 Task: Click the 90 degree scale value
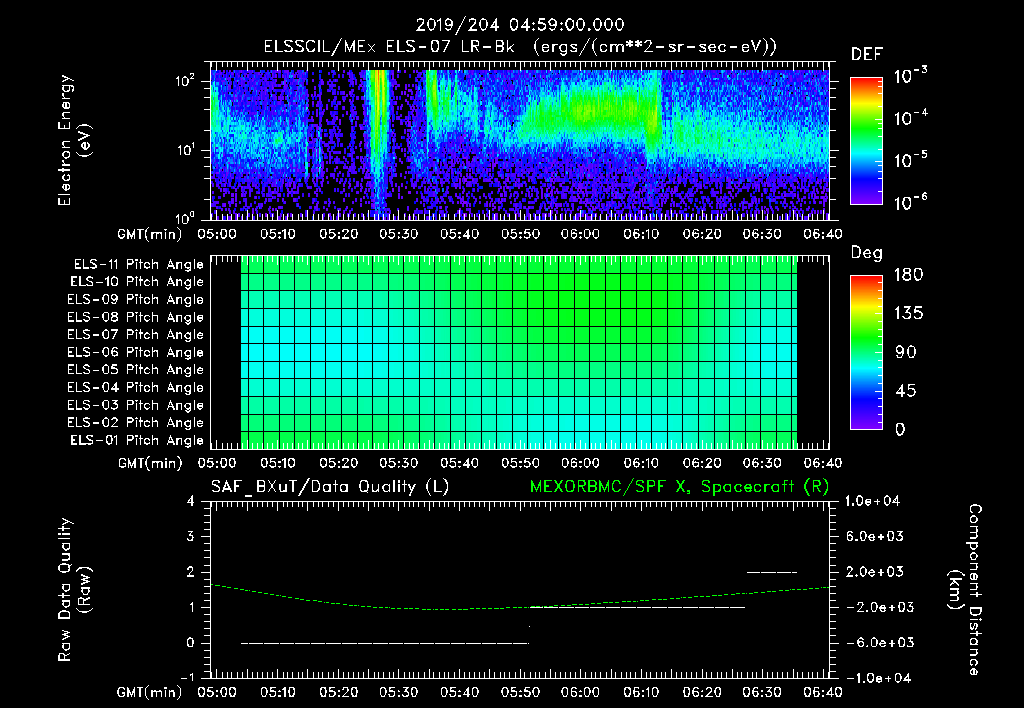pos(906,352)
